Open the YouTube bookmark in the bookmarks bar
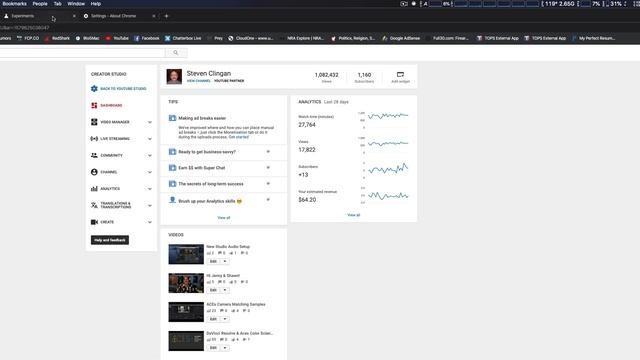 (117, 38)
